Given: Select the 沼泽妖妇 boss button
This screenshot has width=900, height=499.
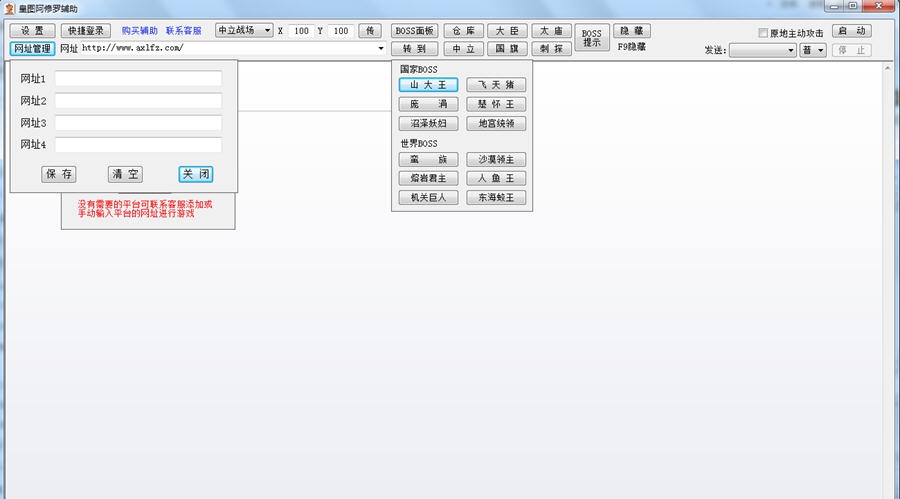Looking at the screenshot, I should [428, 123].
